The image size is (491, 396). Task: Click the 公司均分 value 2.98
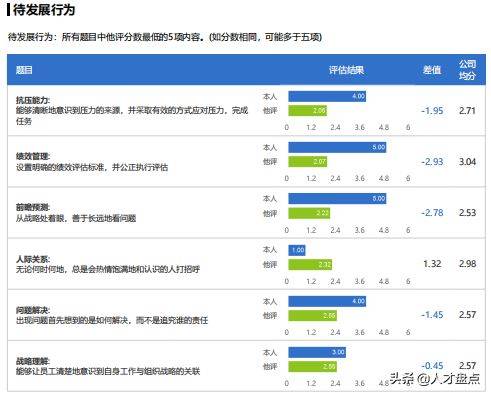click(467, 264)
